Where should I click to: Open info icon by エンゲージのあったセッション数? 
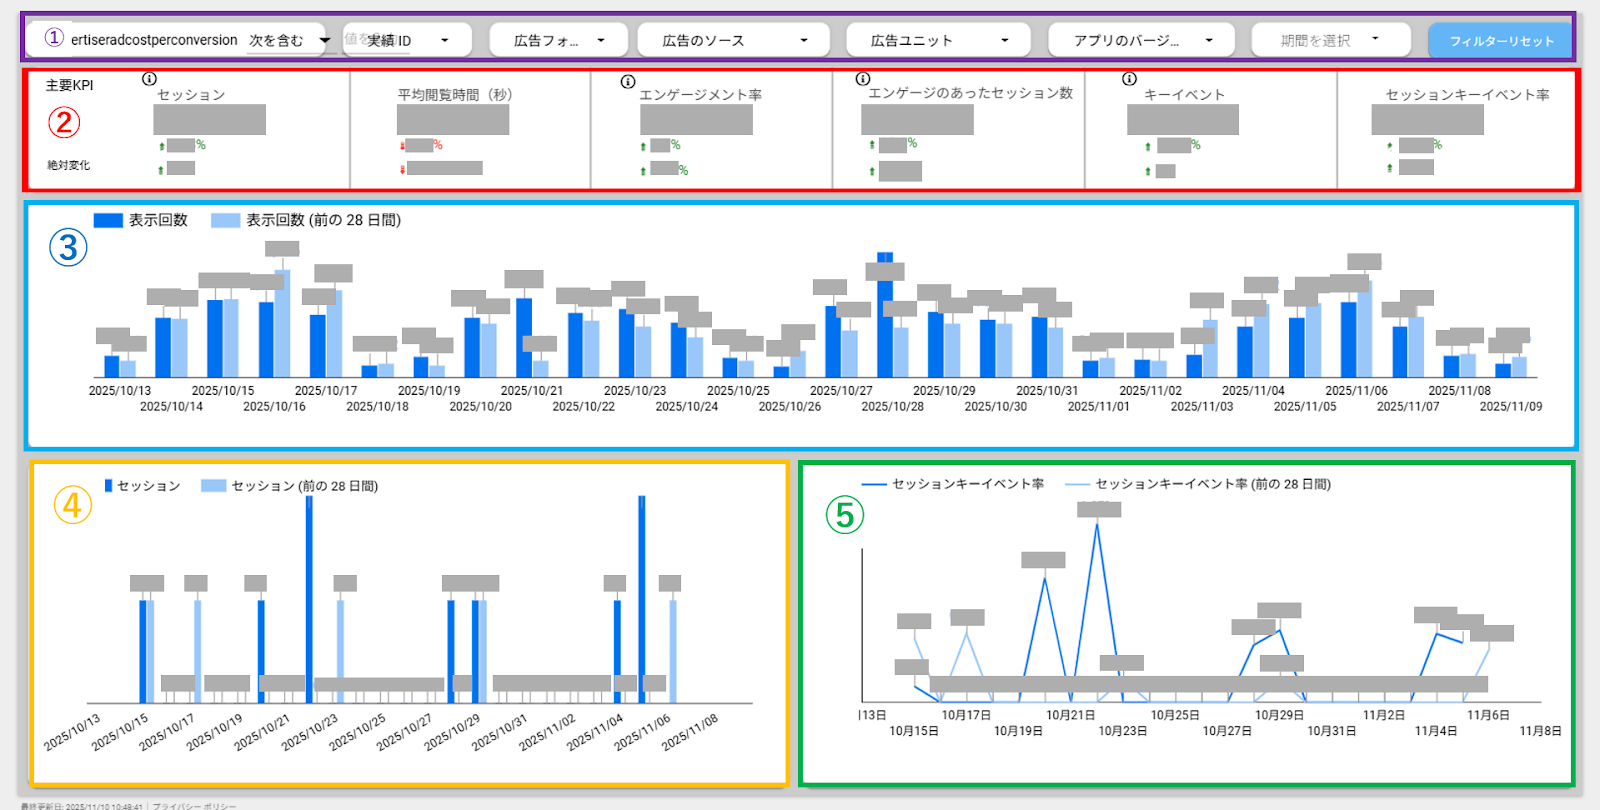[x=862, y=78]
